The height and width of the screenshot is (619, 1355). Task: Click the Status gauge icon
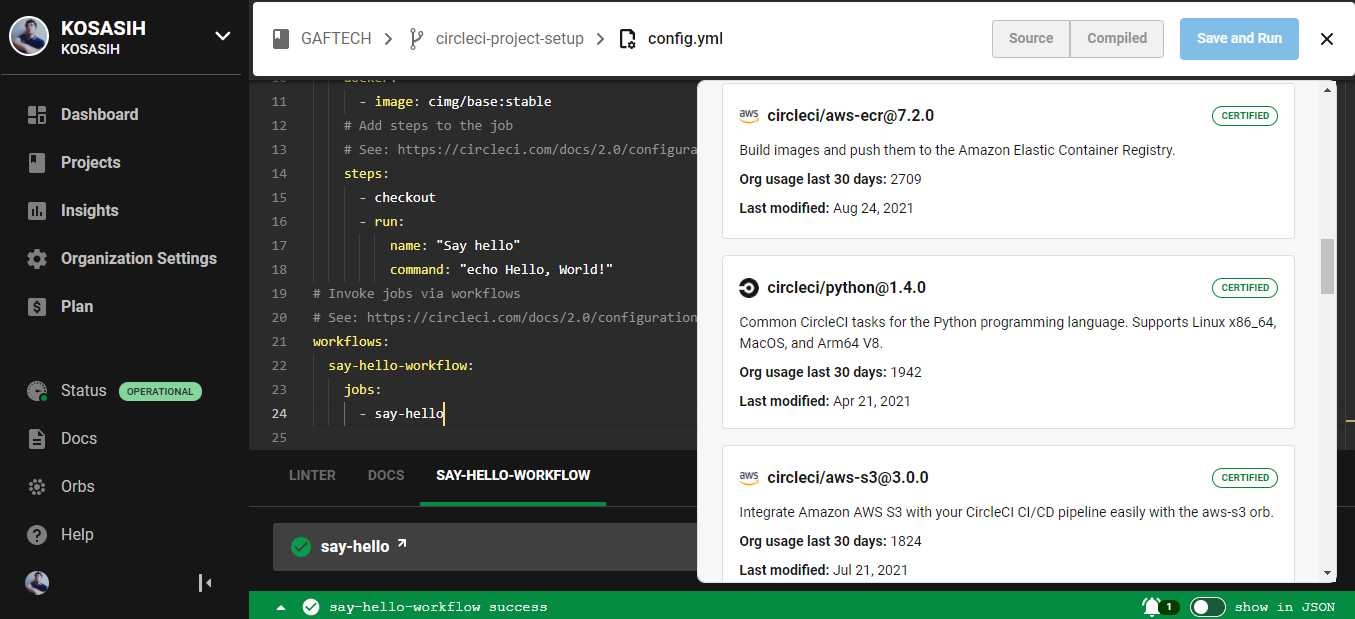click(x=37, y=391)
